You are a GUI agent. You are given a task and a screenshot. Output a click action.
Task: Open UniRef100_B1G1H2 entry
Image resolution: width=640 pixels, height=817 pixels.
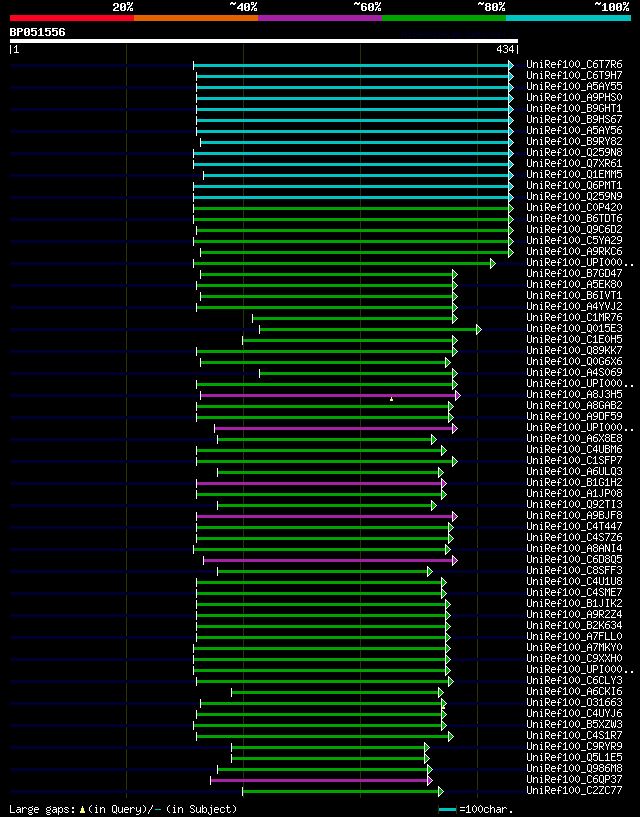pos(574,482)
